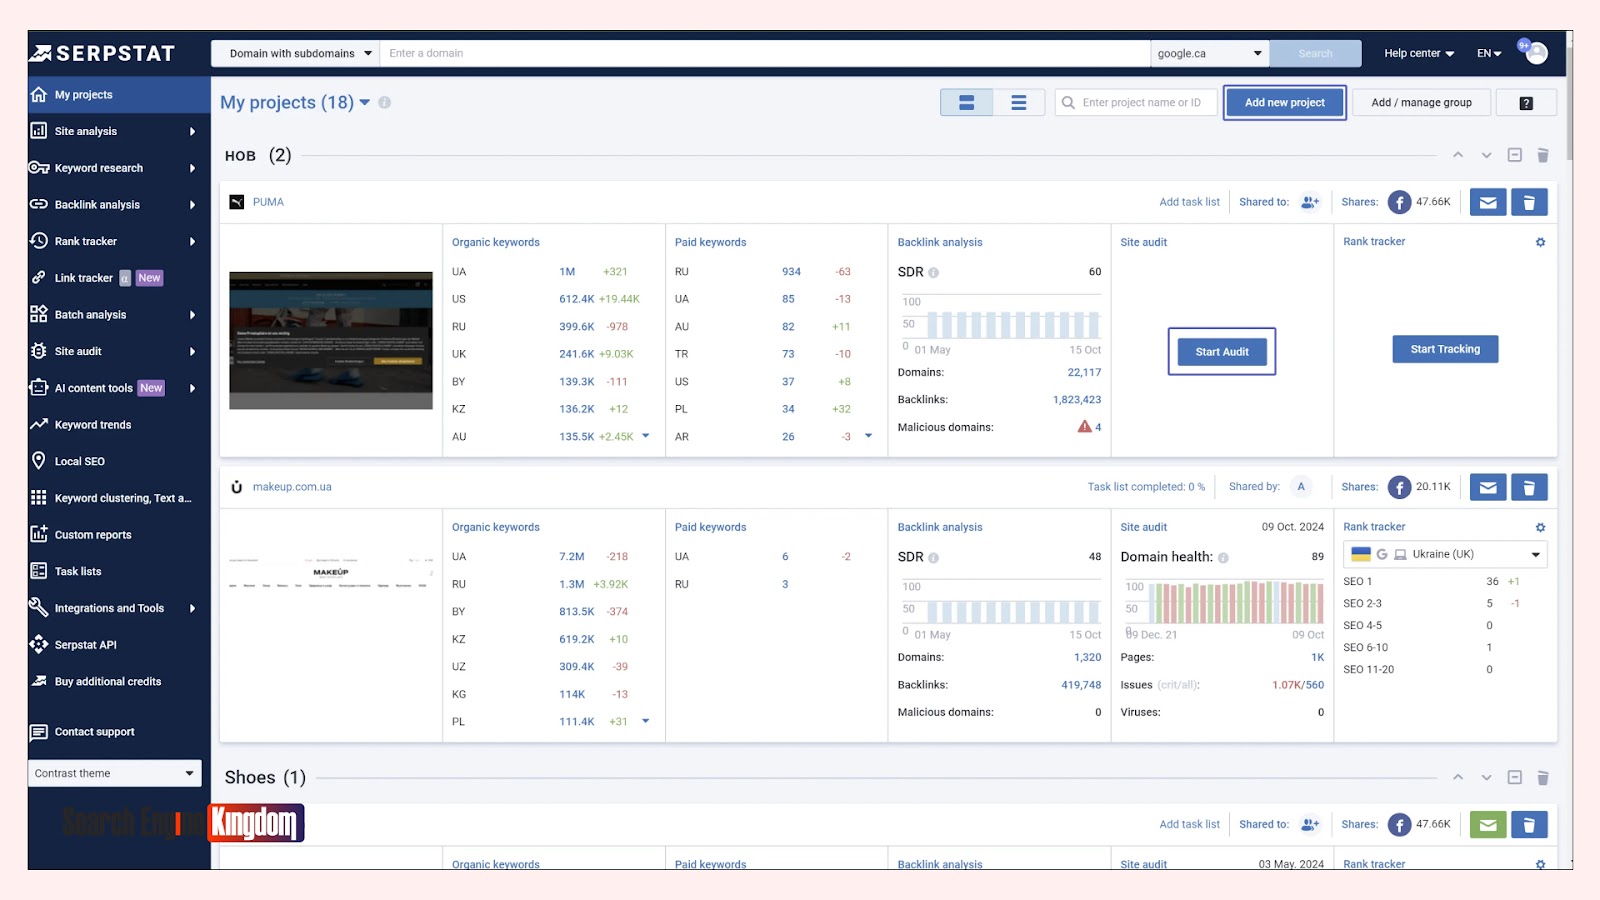Open google.ca search engine dropdown
The height and width of the screenshot is (900, 1600).
coord(1210,54)
